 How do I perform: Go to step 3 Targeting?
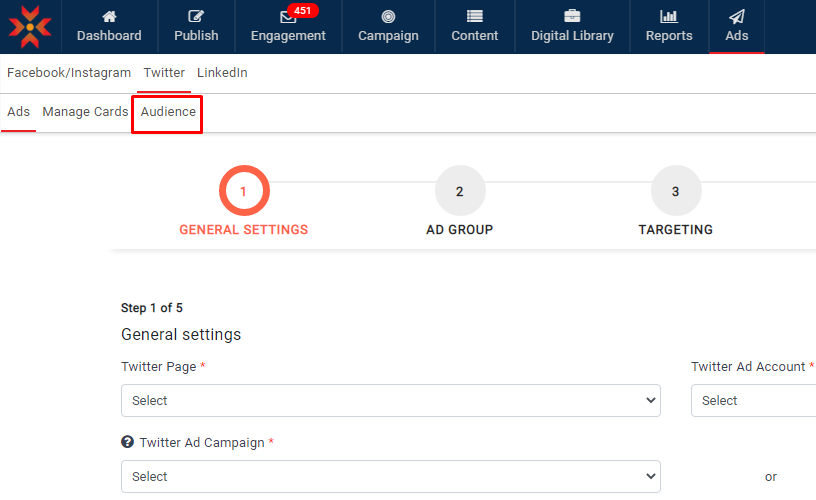676,191
